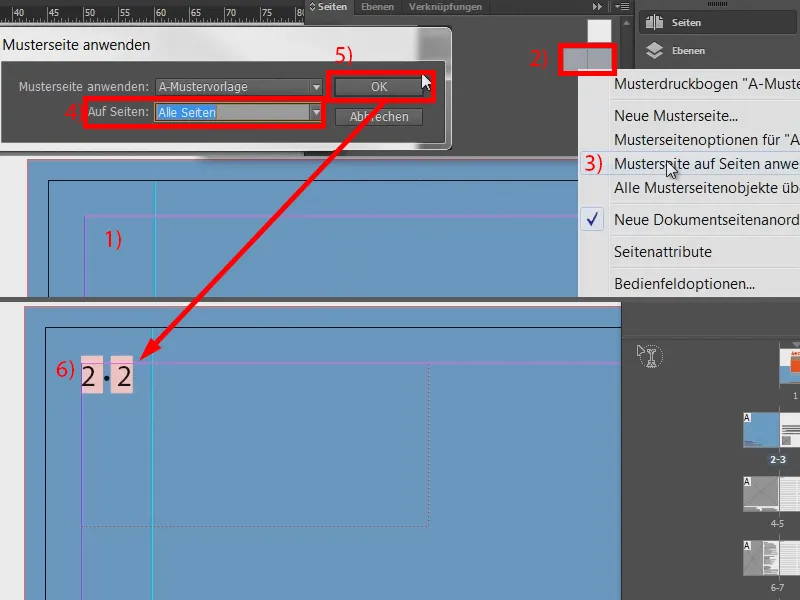Select page 1 thumbnail in pages panel
Image resolution: width=800 pixels, height=600 pixels.
point(789,366)
